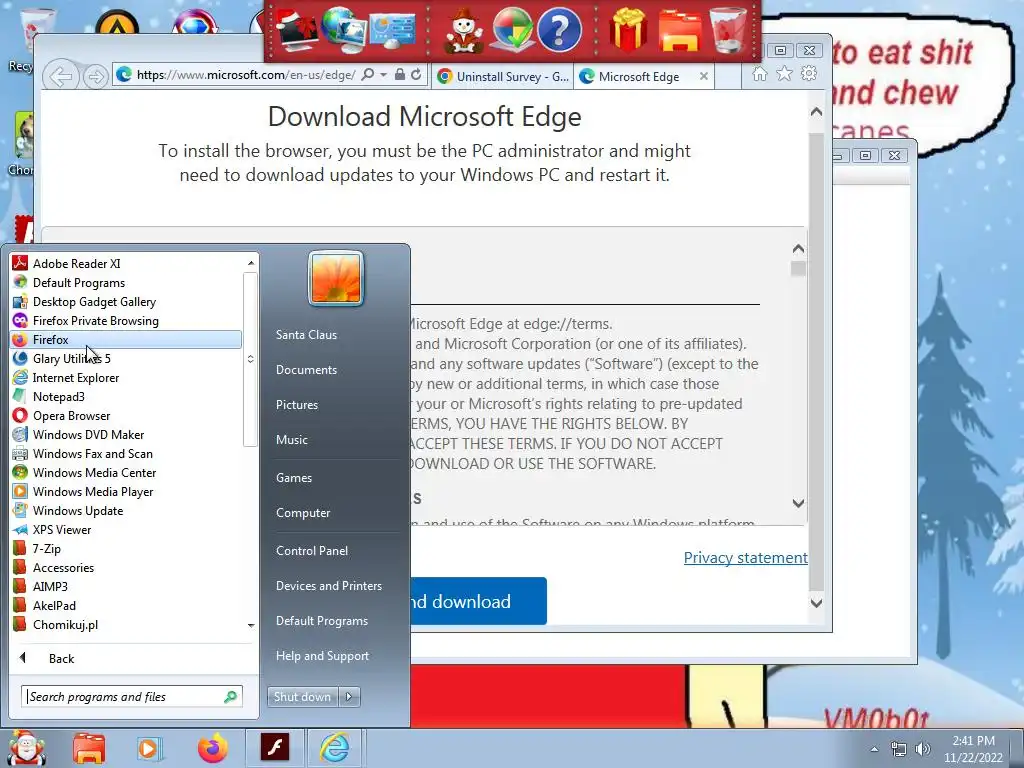Open the Privacy statement link
This screenshot has height=768, width=1024.
[x=745, y=558]
